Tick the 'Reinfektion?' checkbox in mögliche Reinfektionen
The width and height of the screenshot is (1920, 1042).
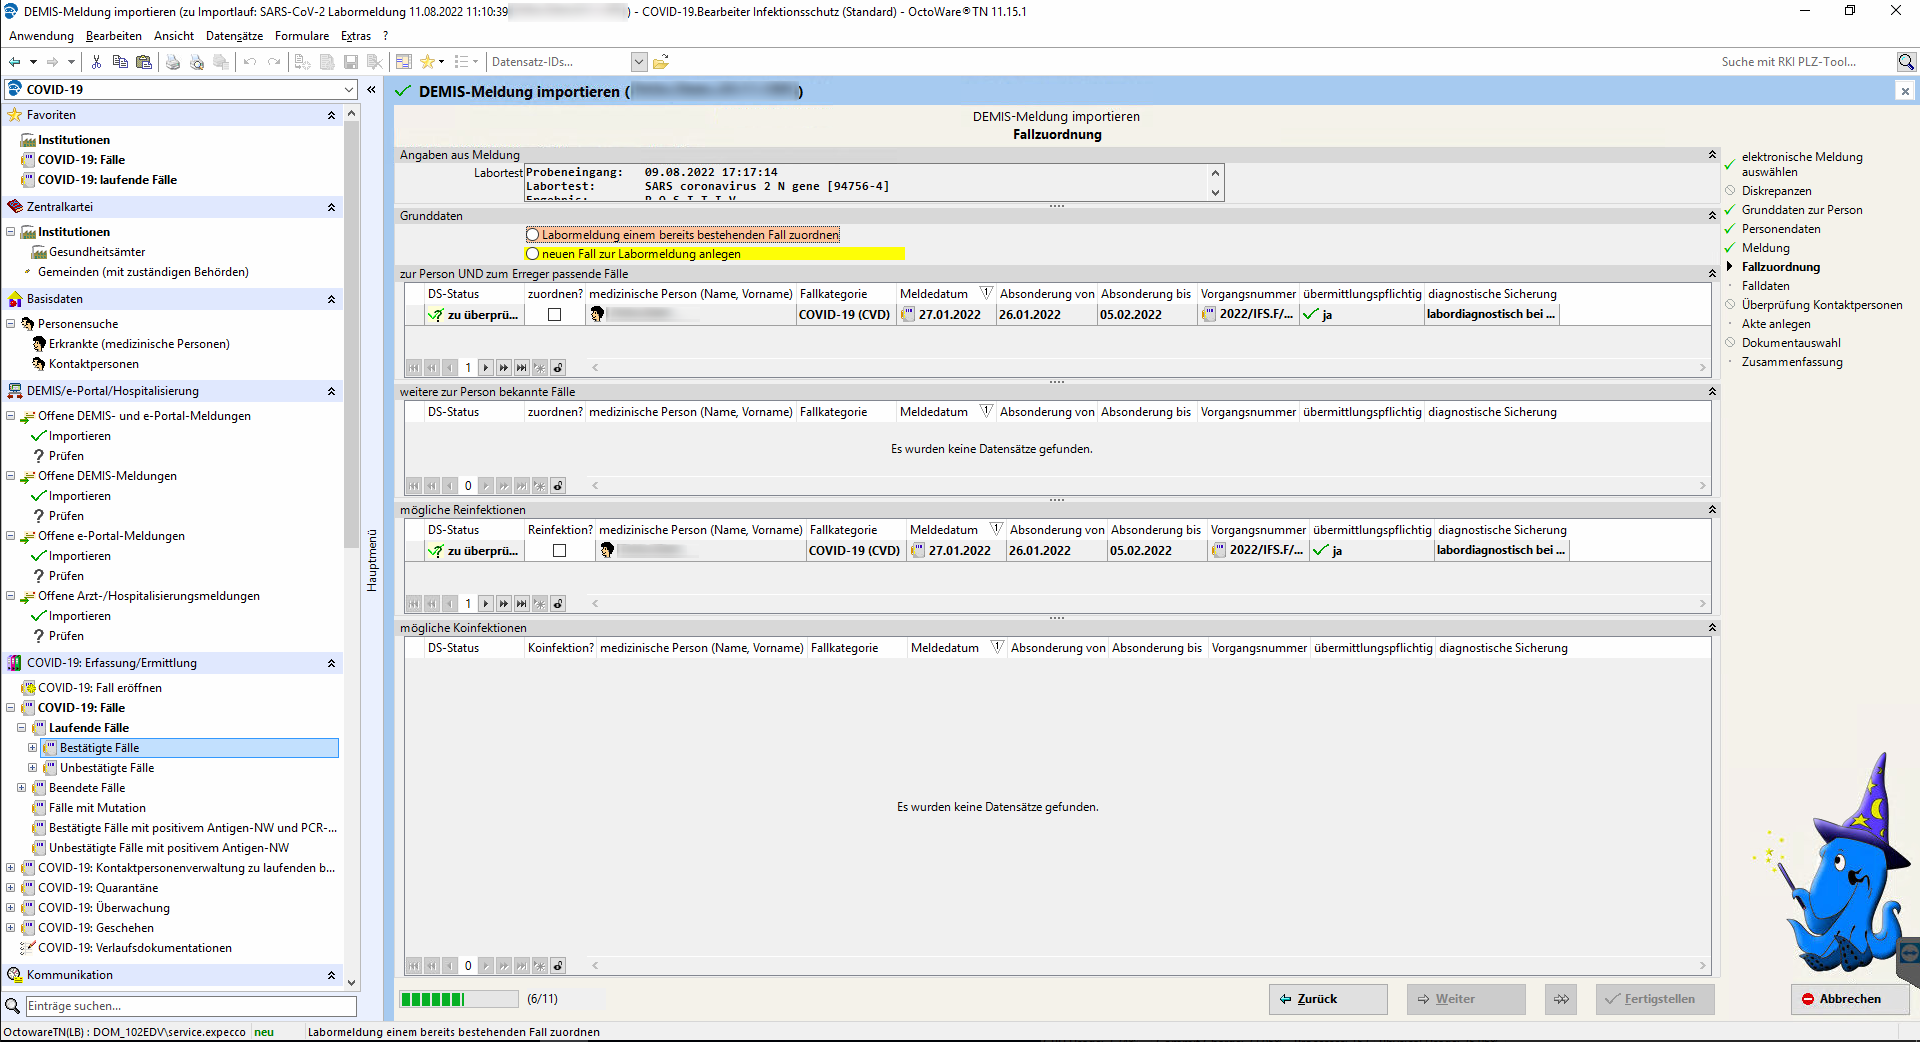click(x=560, y=551)
